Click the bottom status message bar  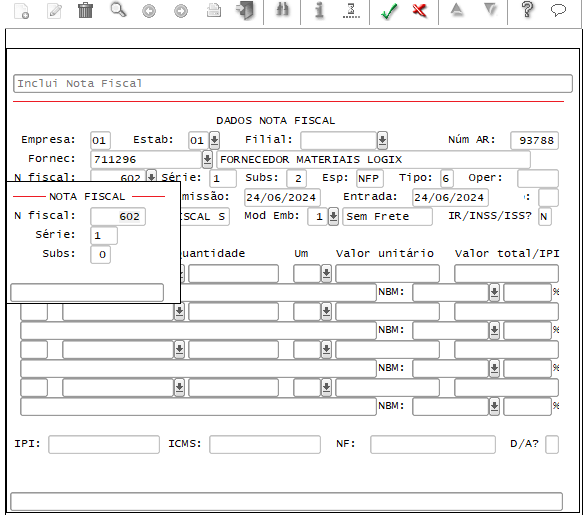click(x=286, y=502)
